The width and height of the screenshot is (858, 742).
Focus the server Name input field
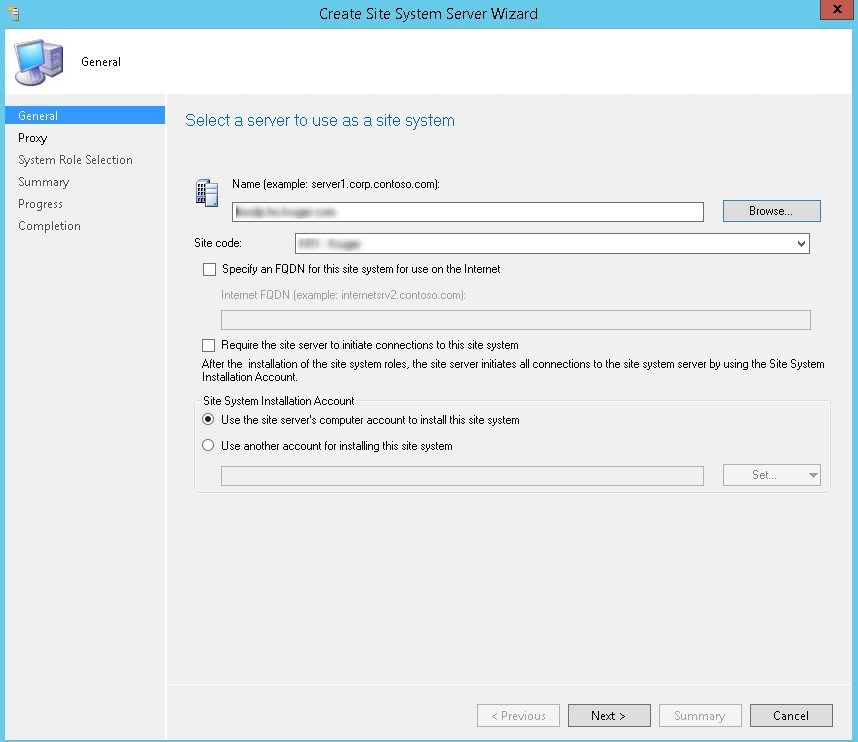pyautogui.click(x=468, y=212)
